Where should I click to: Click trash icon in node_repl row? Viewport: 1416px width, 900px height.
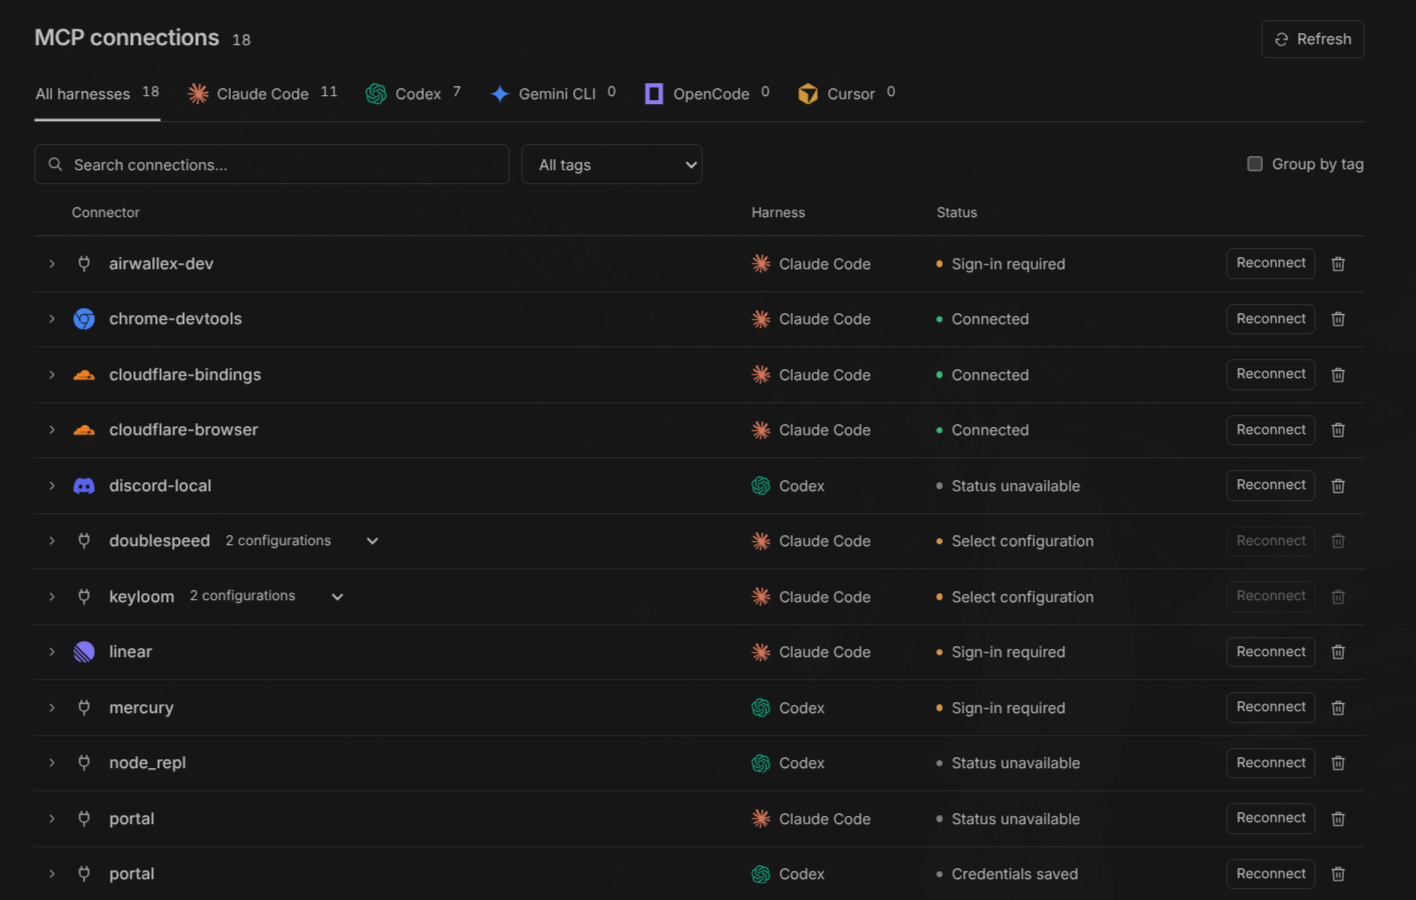(x=1338, y=763)
